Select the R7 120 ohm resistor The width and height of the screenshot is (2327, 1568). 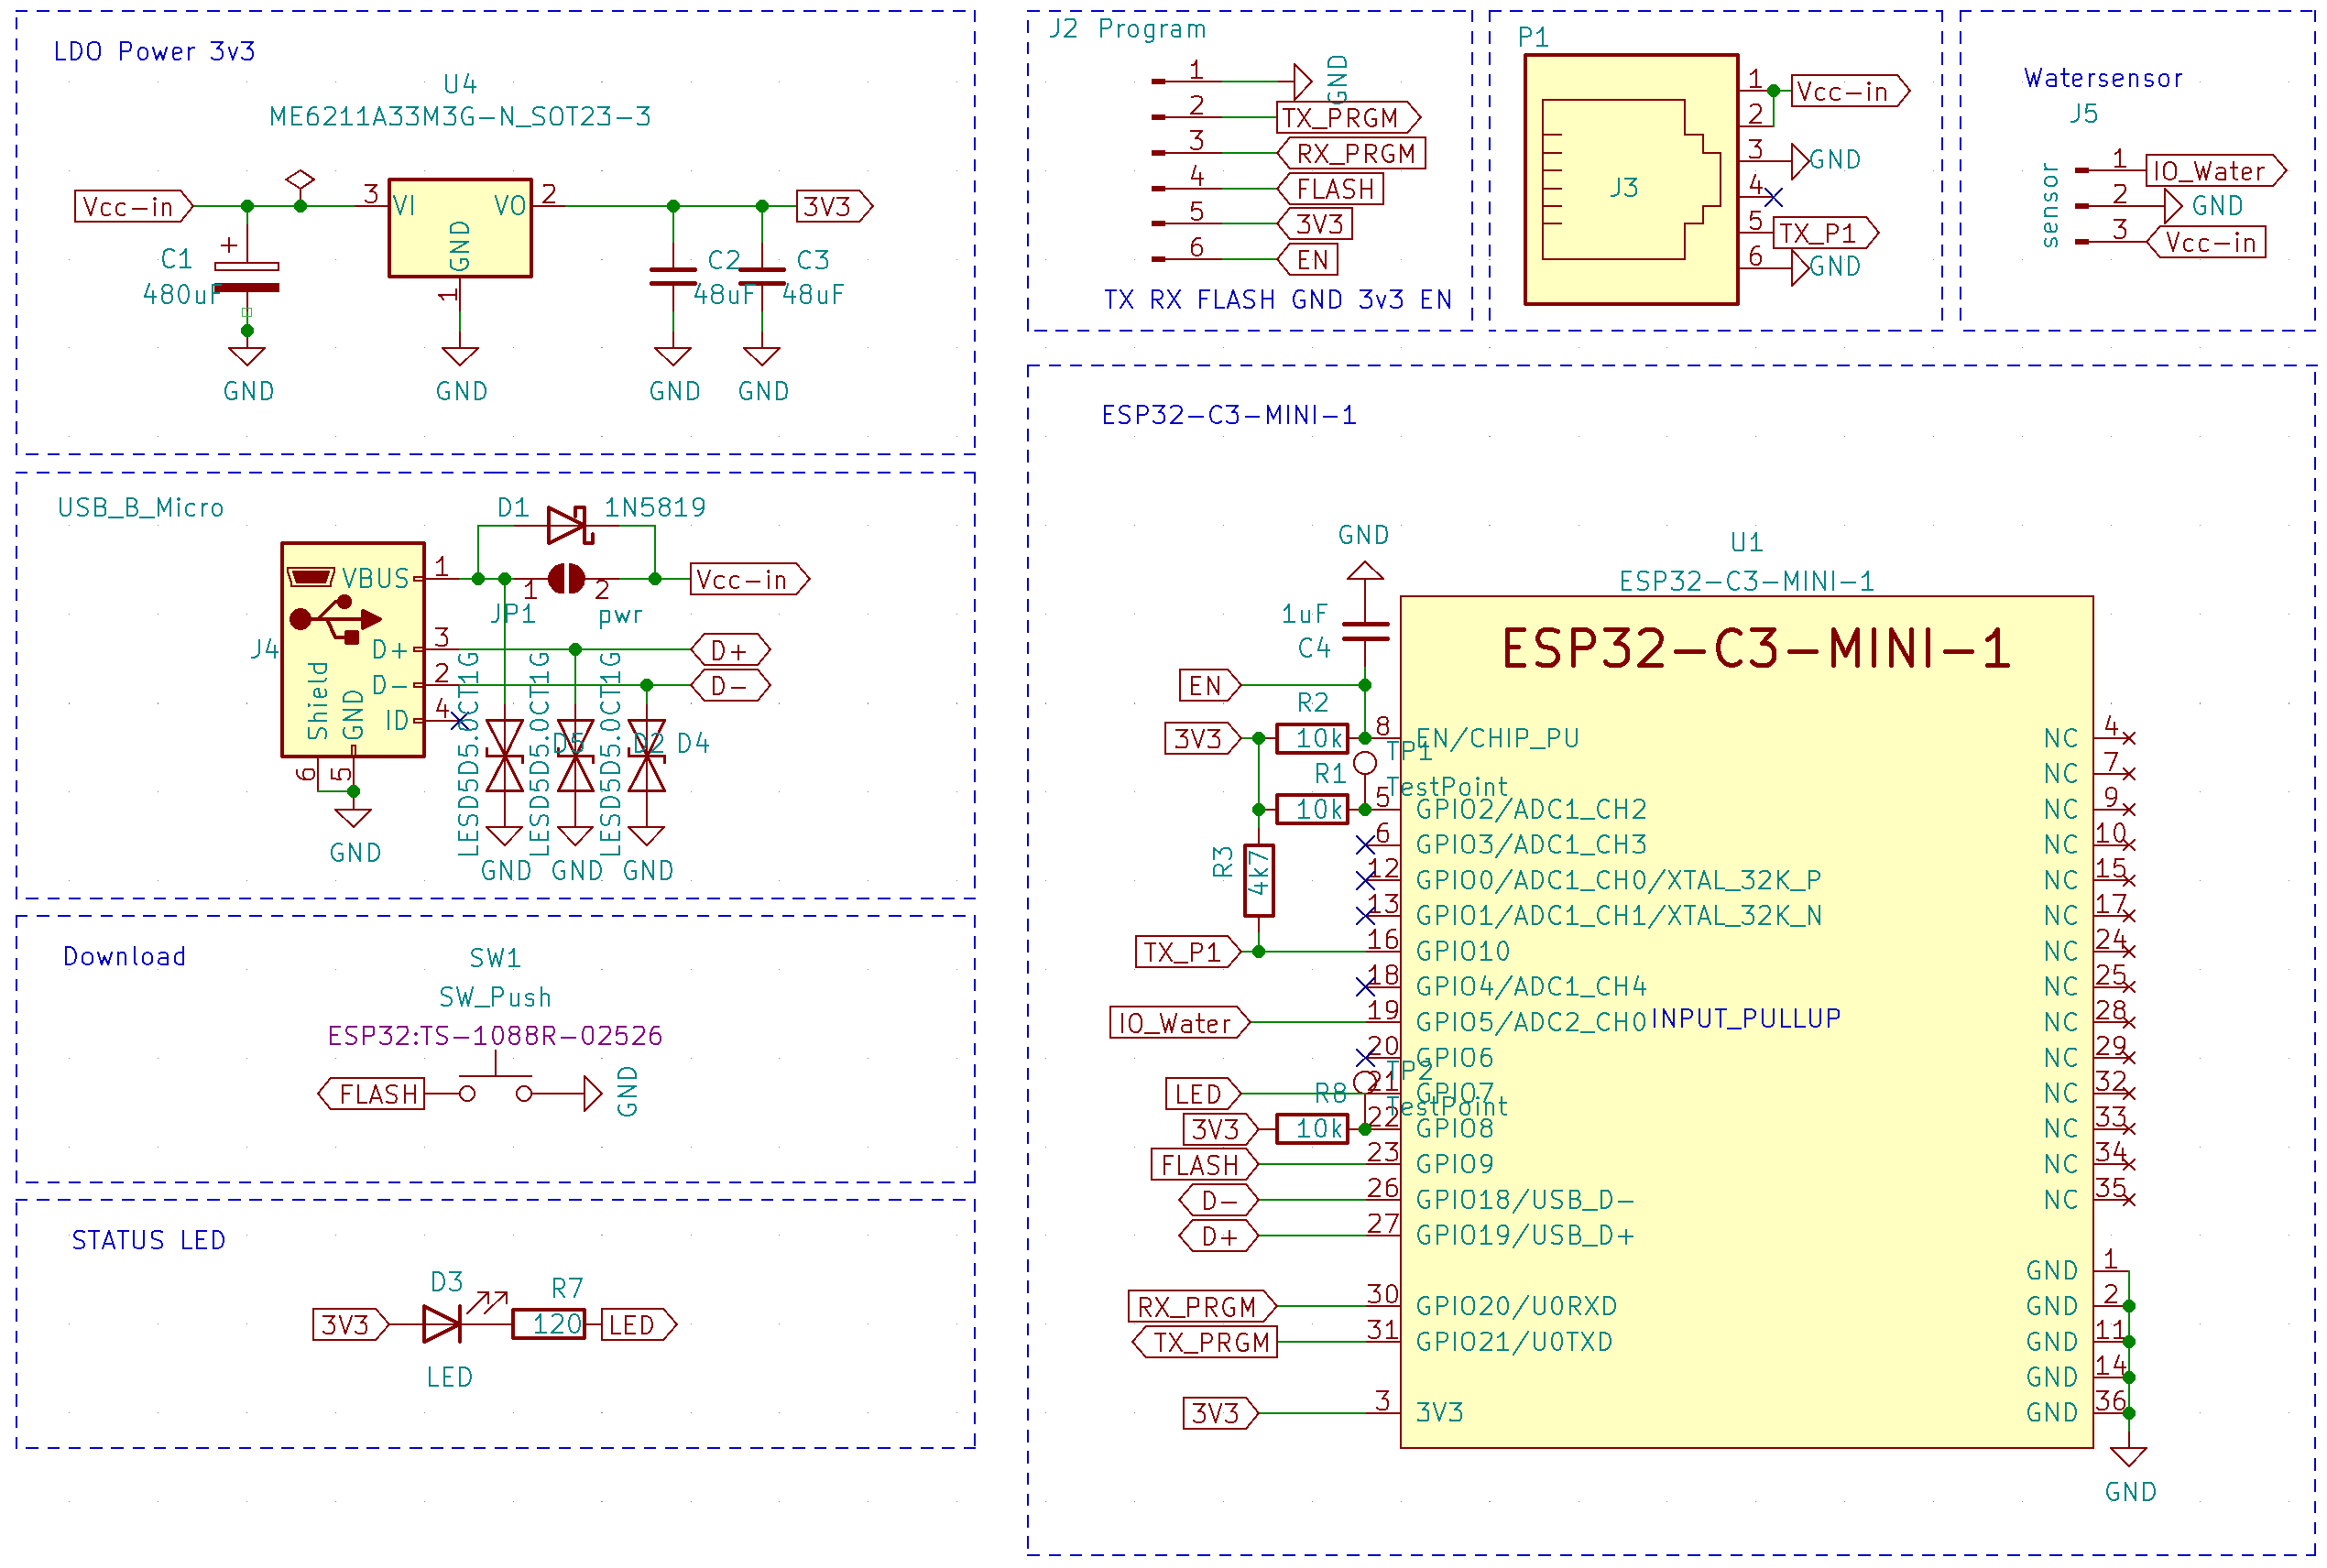pyautogui.click(x=548, y=1324)
